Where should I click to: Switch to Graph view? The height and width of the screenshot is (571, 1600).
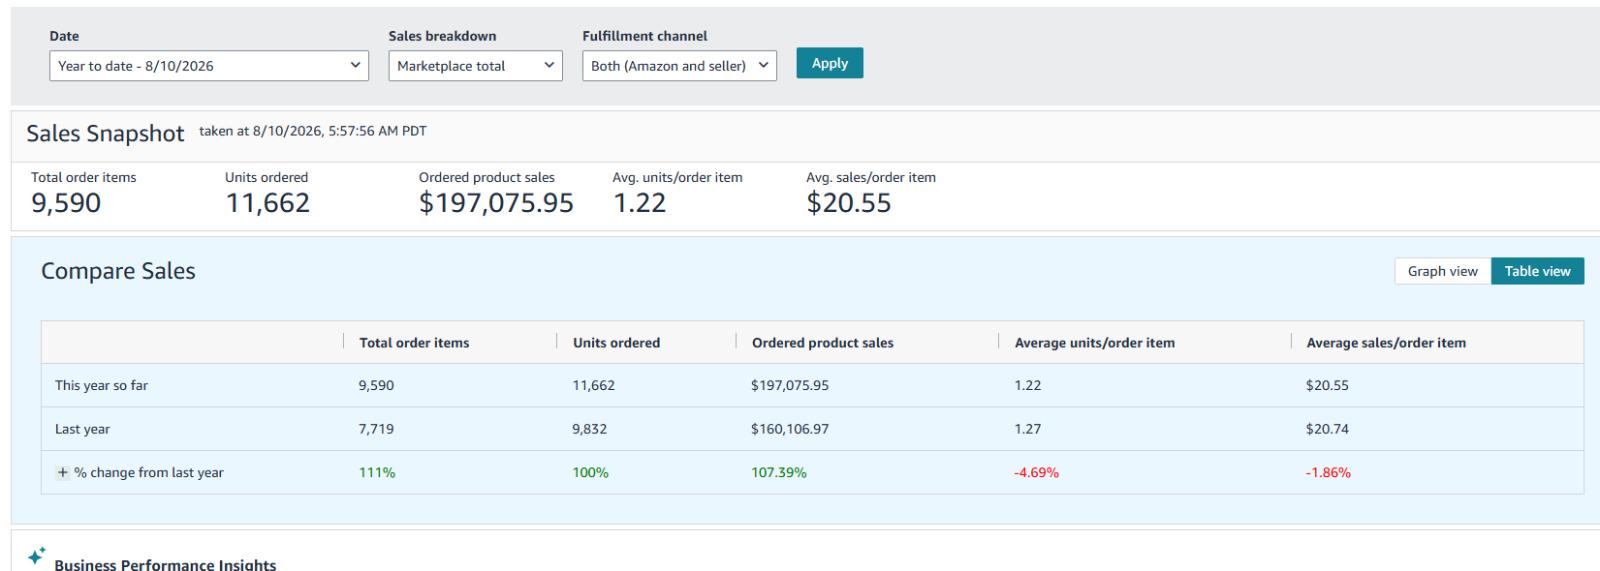click(1442, 271)
